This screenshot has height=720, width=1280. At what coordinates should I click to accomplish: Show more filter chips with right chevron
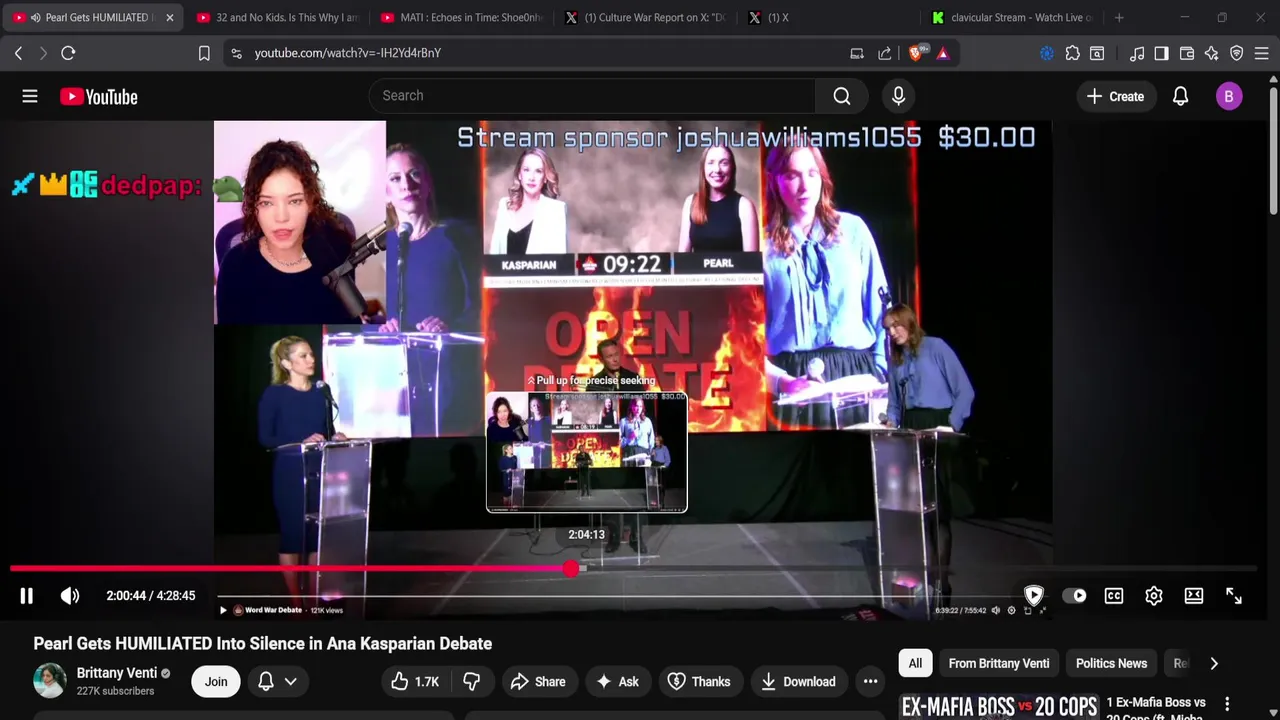click(1214, 663)
